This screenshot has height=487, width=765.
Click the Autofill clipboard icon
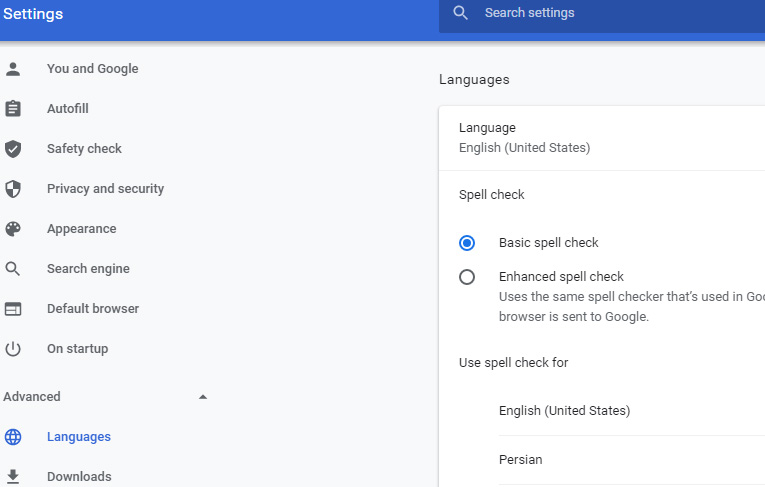click(x=13, y=109)
